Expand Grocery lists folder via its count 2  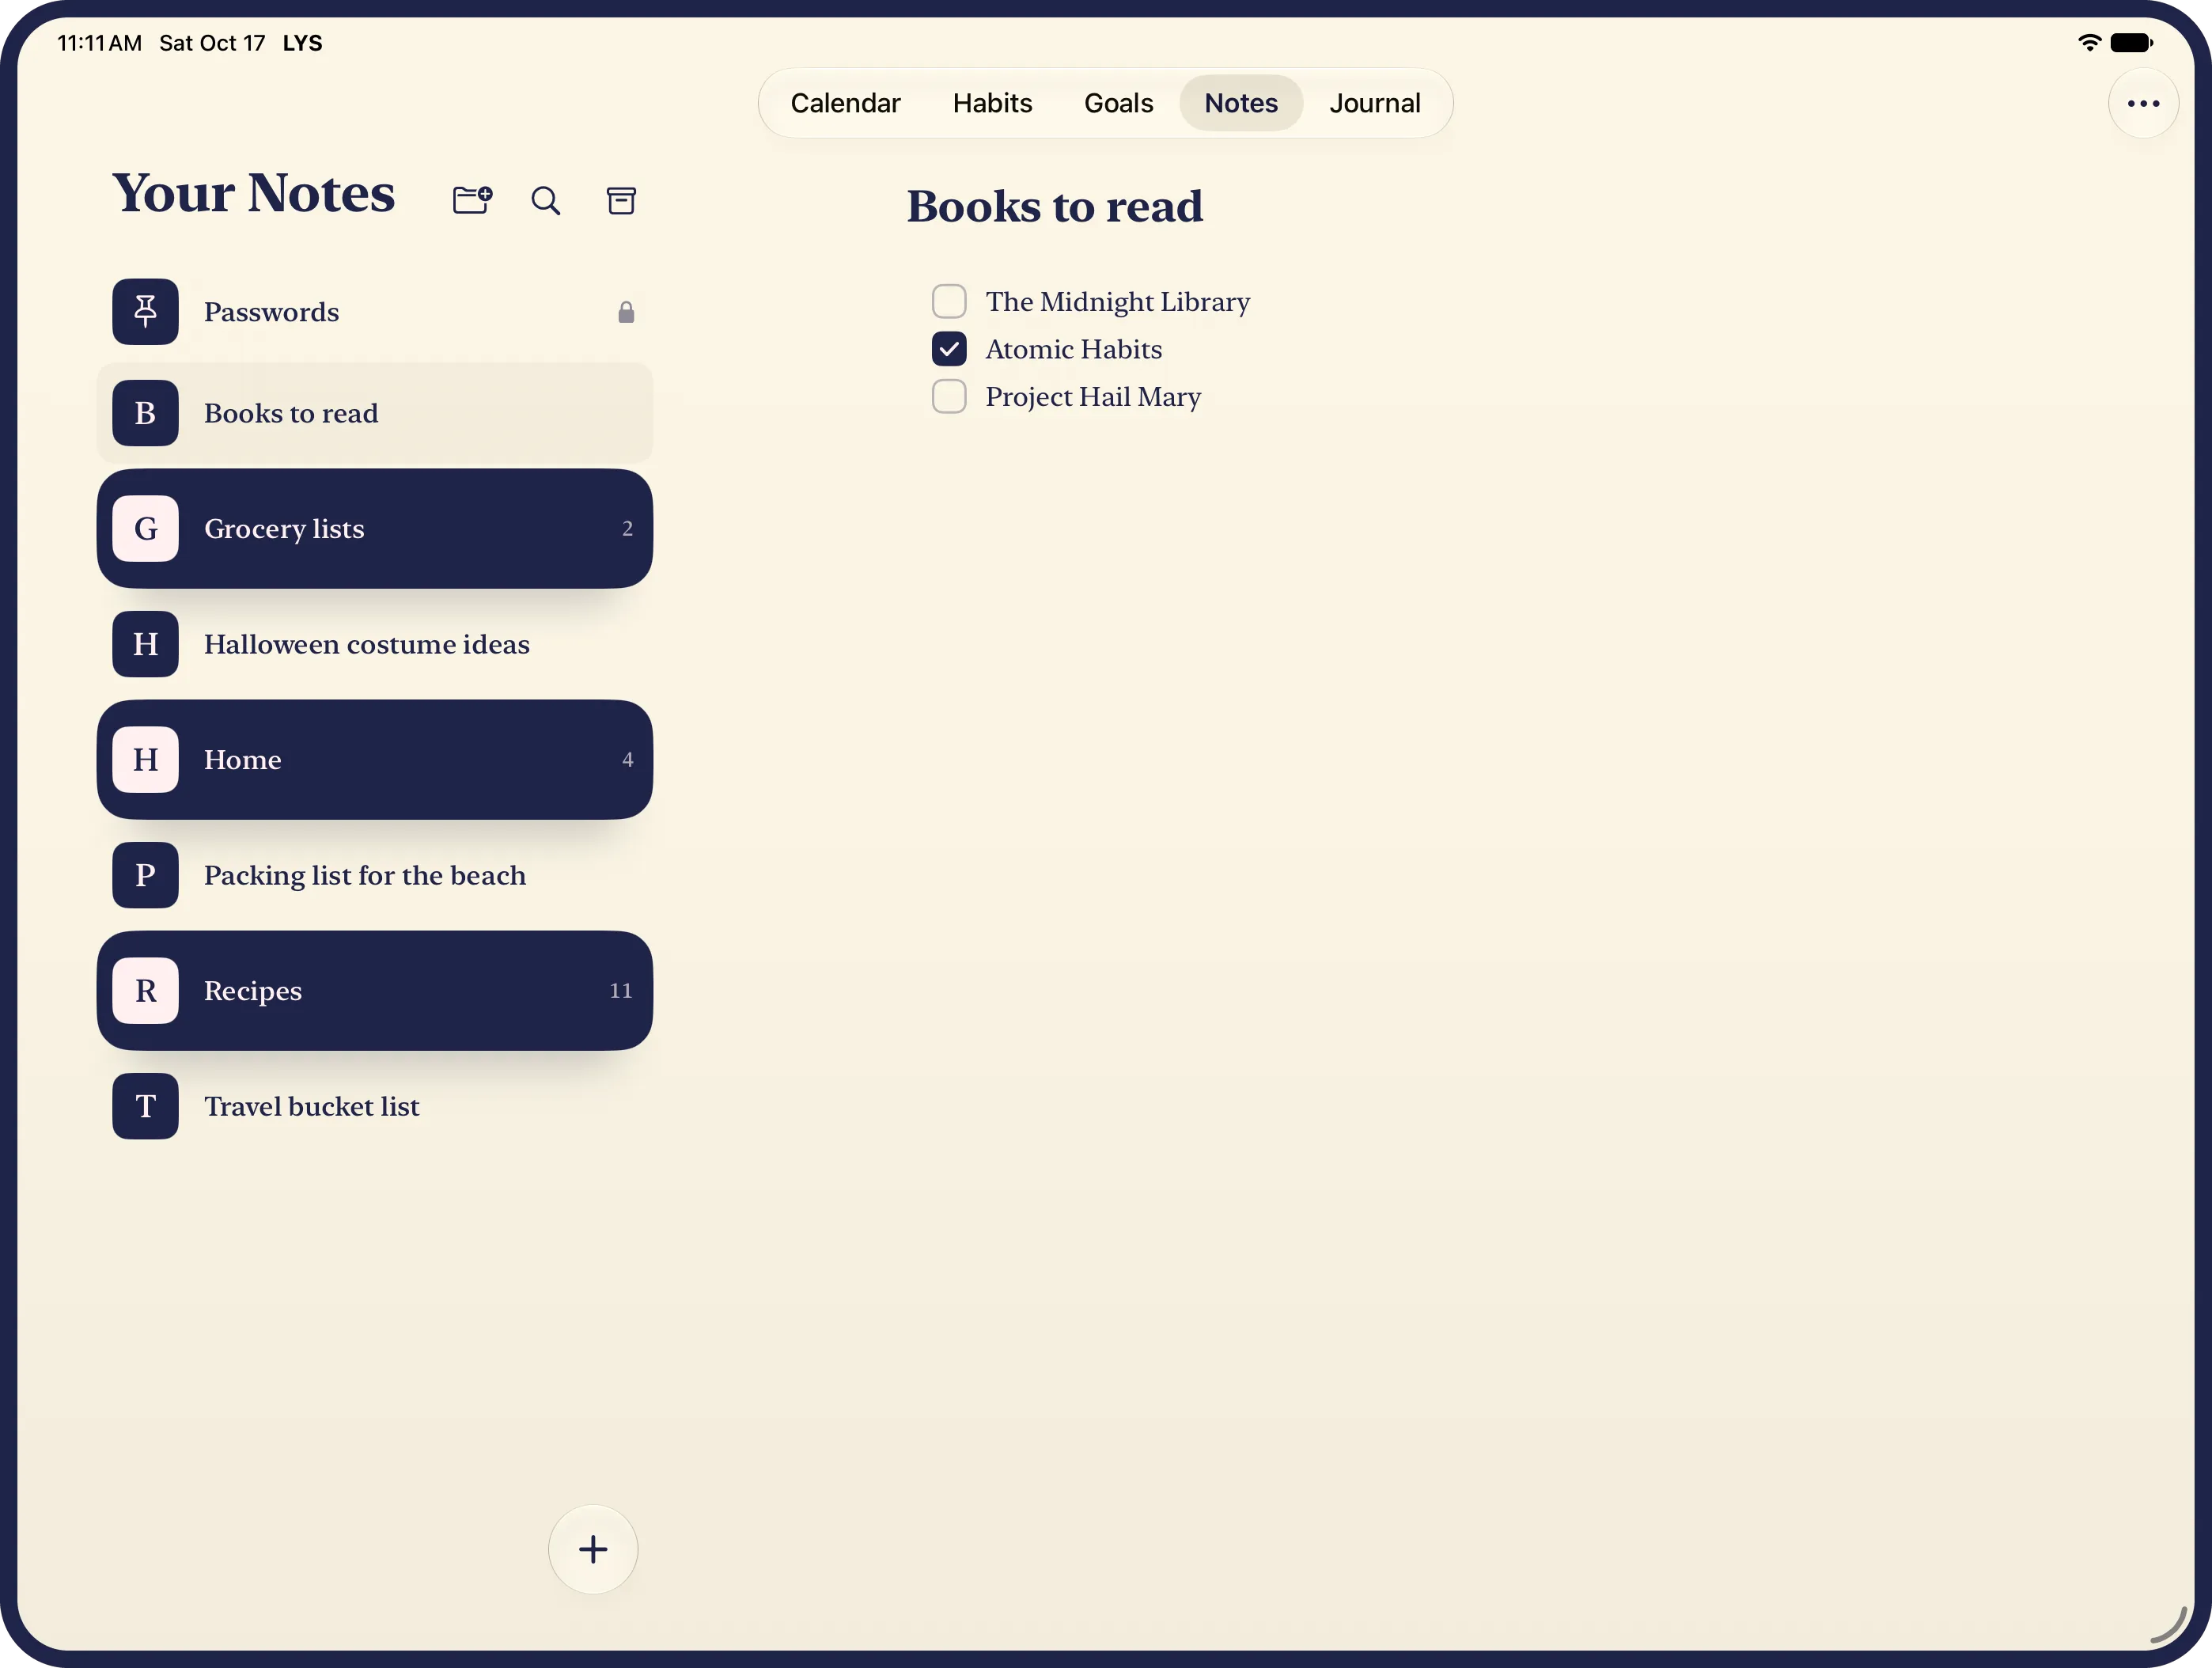(x=627, y=528)
